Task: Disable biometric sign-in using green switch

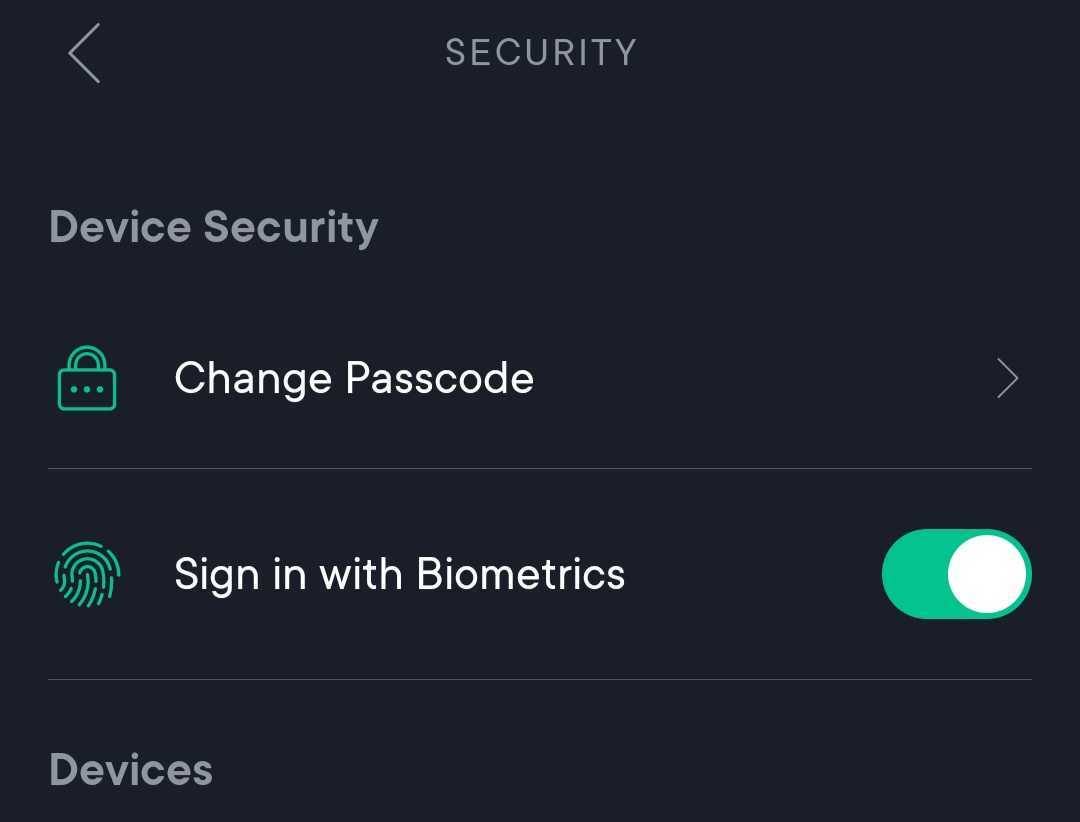Action: [x=957, y=574]
